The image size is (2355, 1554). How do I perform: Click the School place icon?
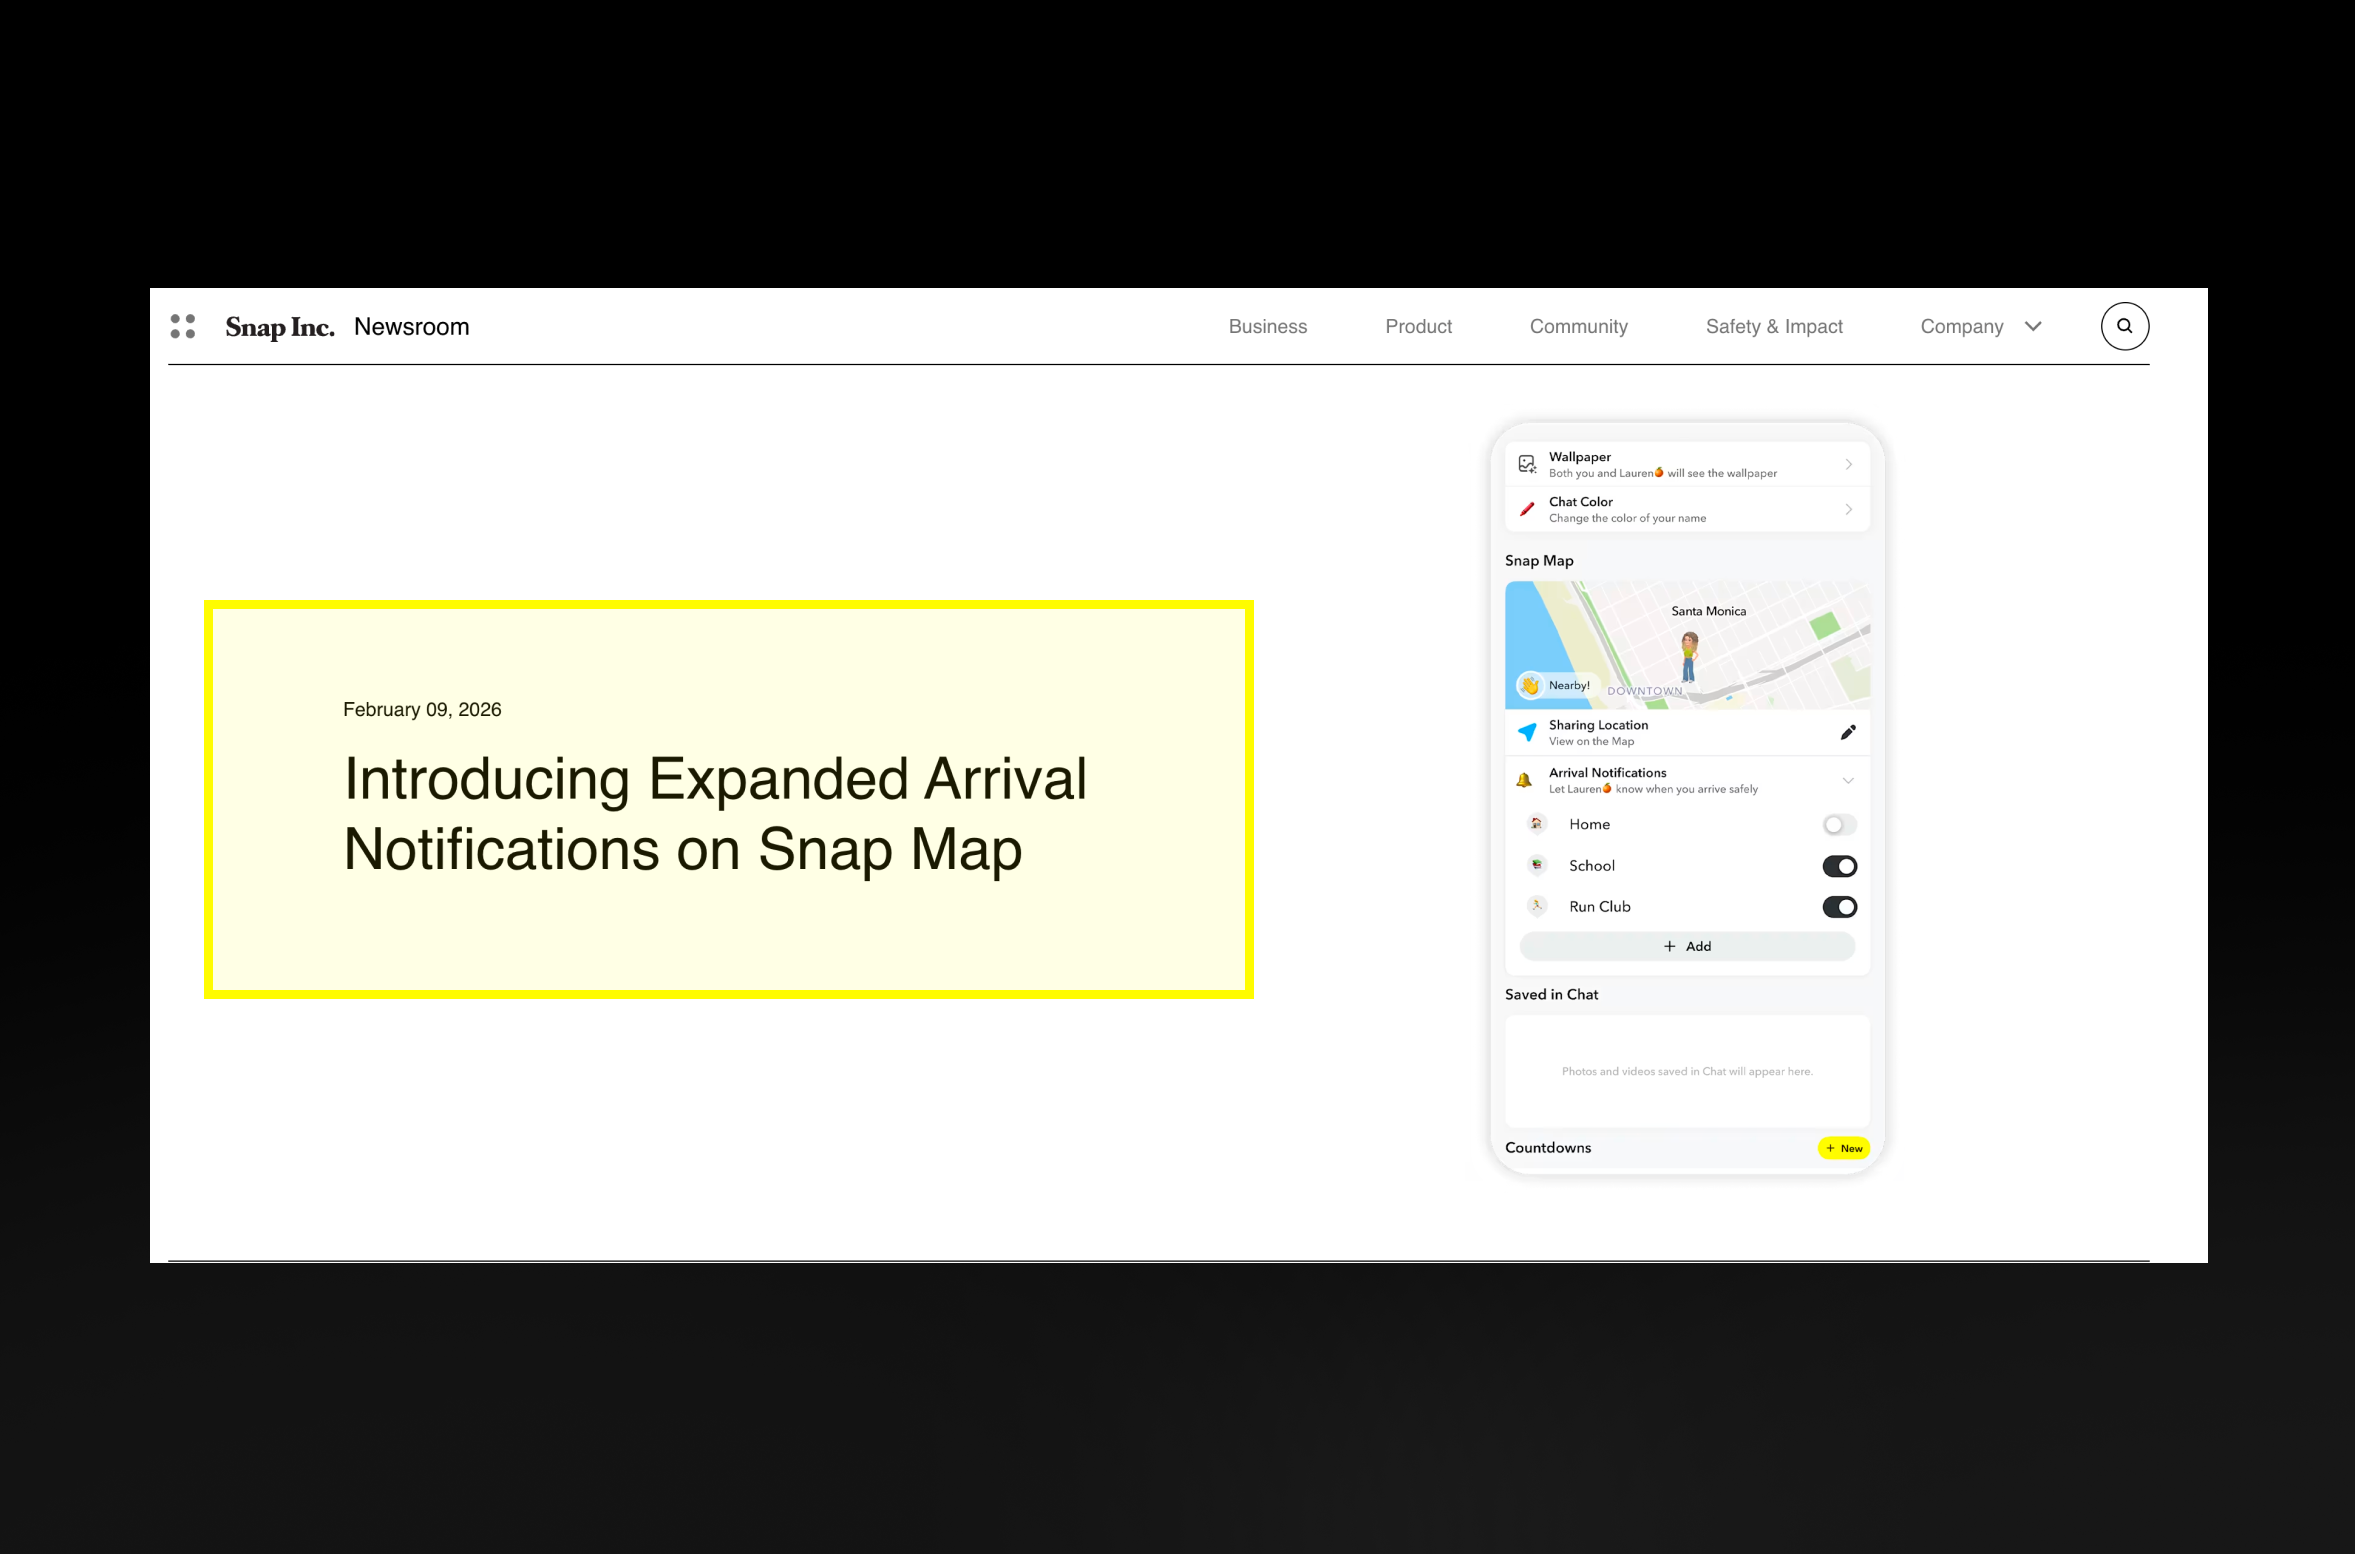pyautogui.click(x=1537, y=865)
